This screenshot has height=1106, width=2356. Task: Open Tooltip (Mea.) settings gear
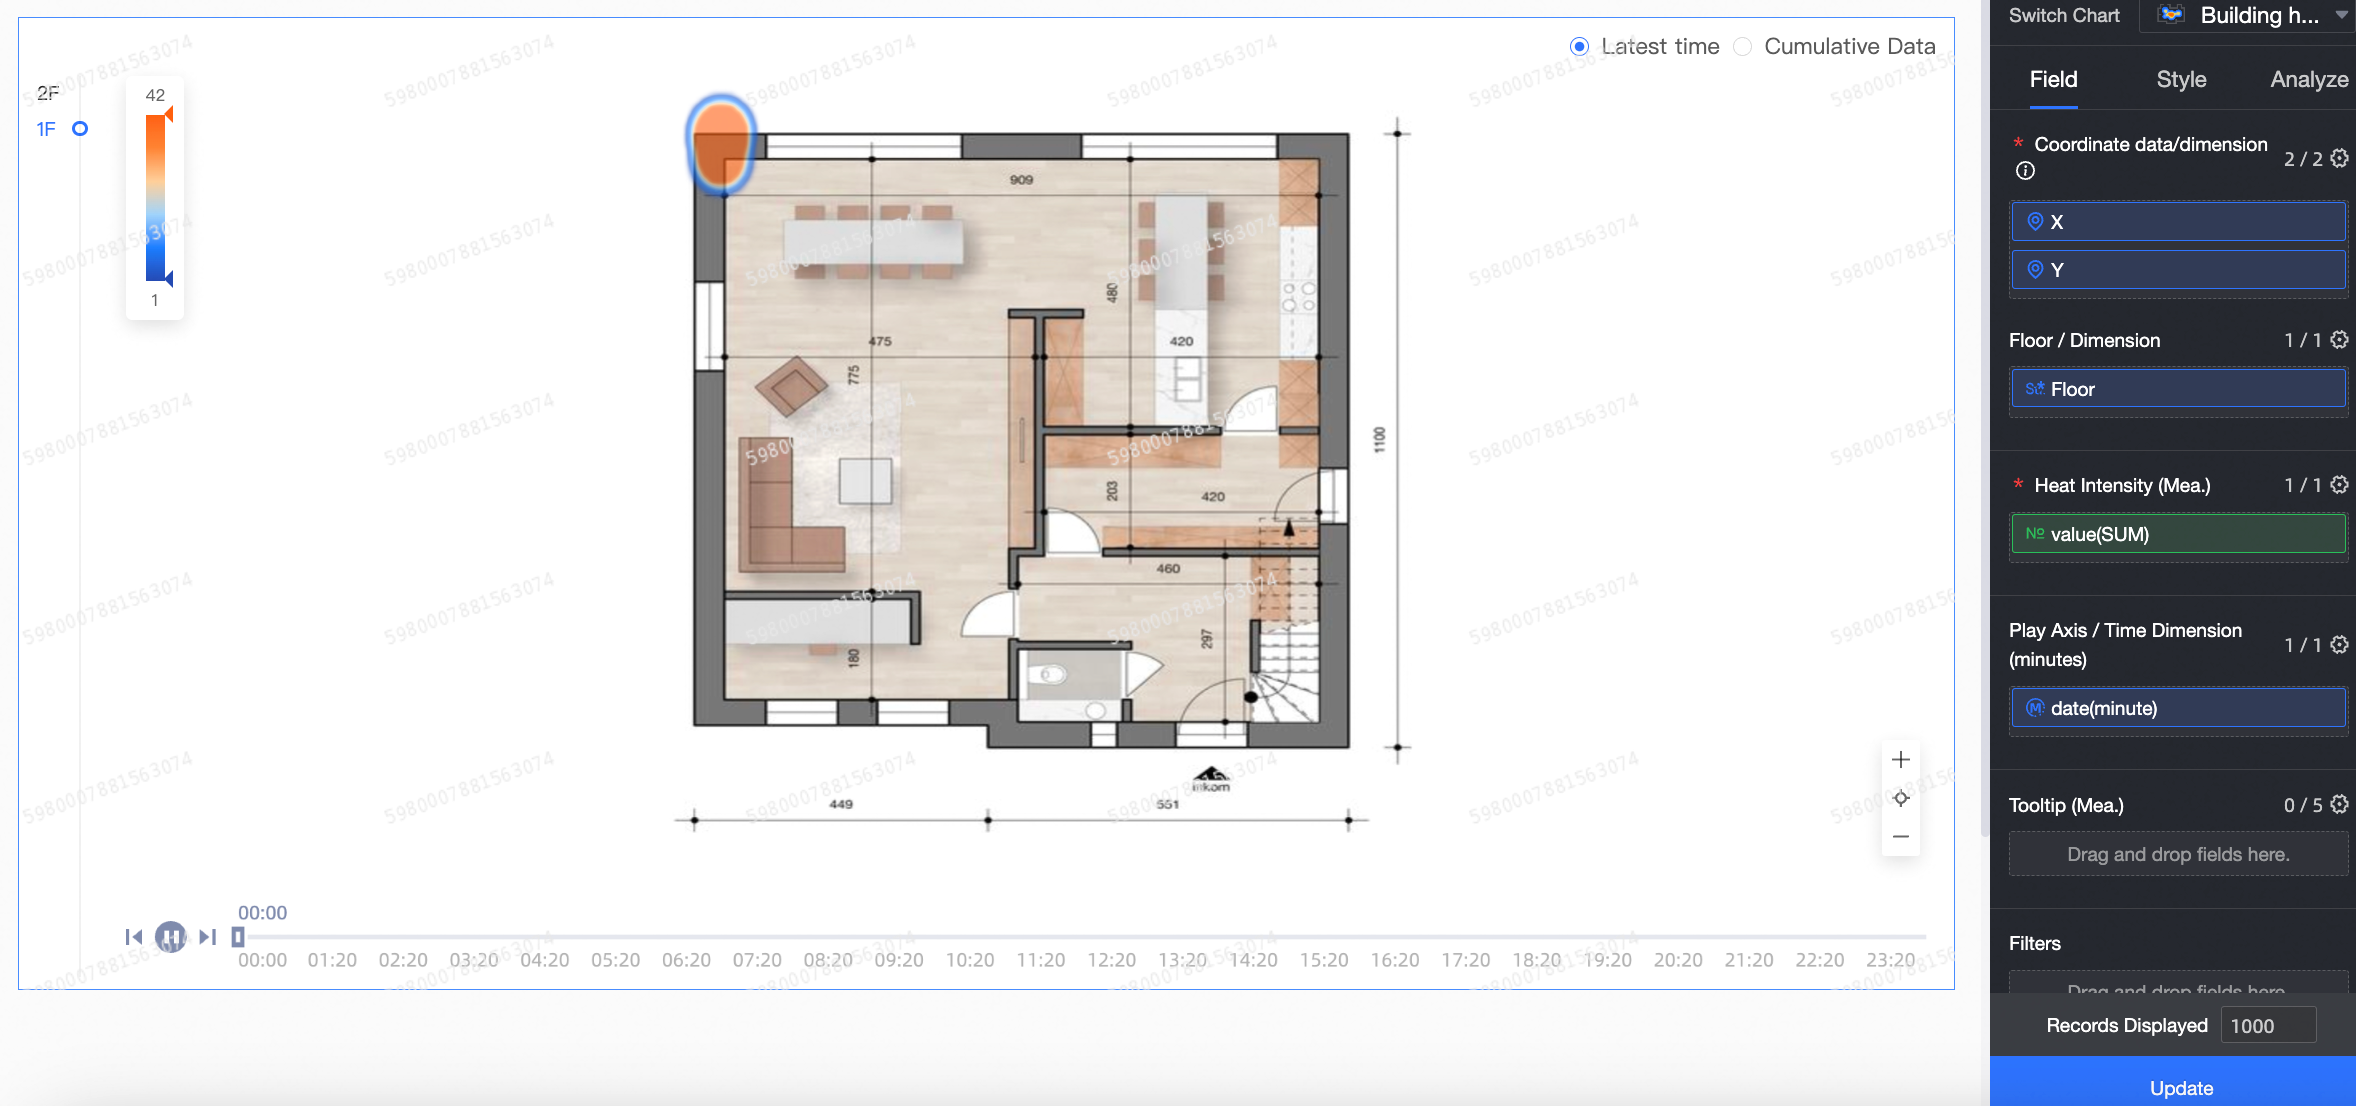click(2339, 805)
